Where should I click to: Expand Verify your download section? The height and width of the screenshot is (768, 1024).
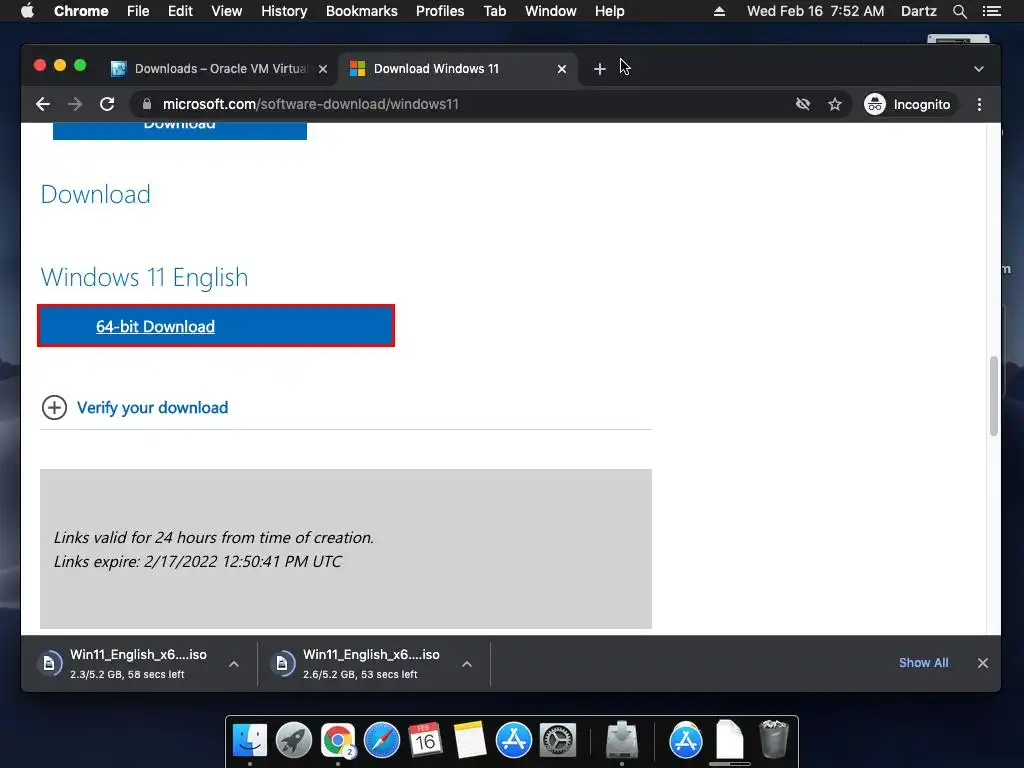pos(54,408)
